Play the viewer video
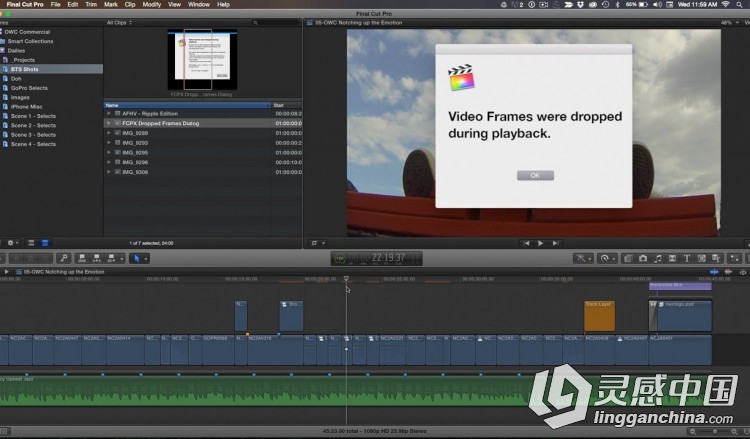Screen dimensions: 750x439 click(540, 243)
